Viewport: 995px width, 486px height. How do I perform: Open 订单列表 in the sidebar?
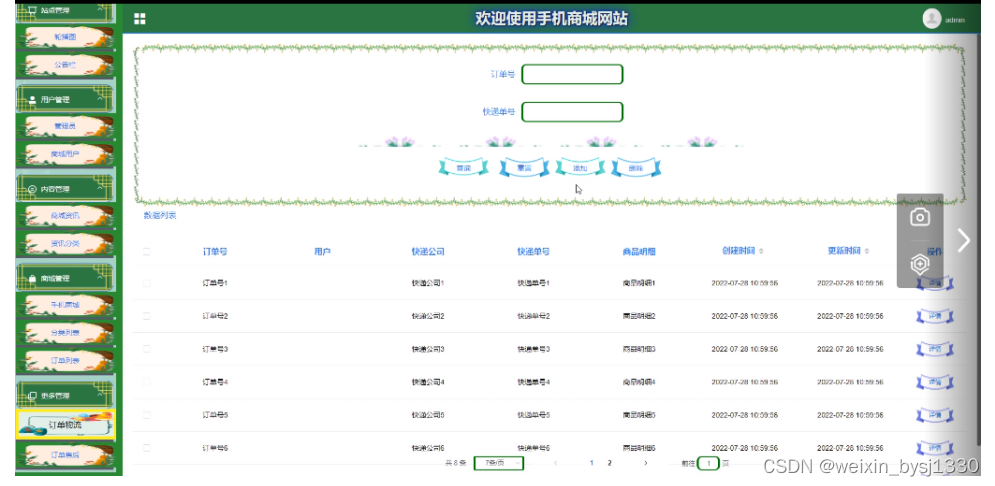tap(65, 360)
